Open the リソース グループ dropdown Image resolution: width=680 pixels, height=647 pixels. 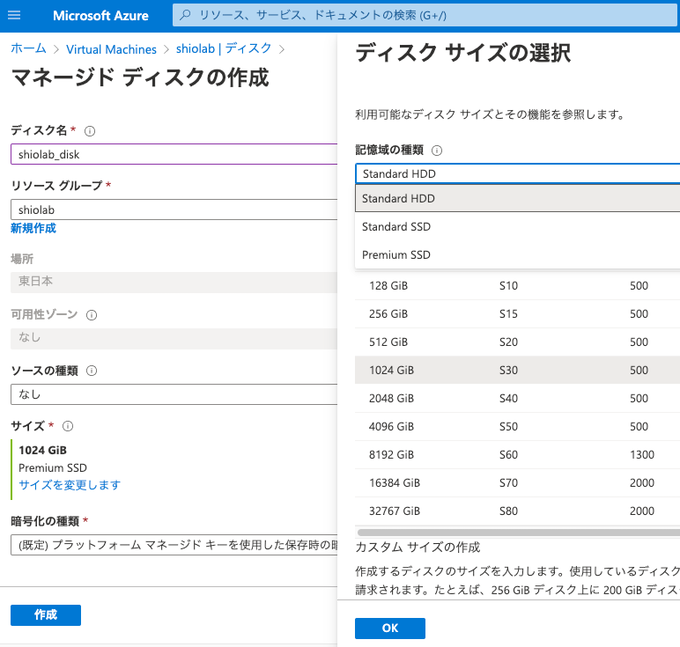click(174, 210)
